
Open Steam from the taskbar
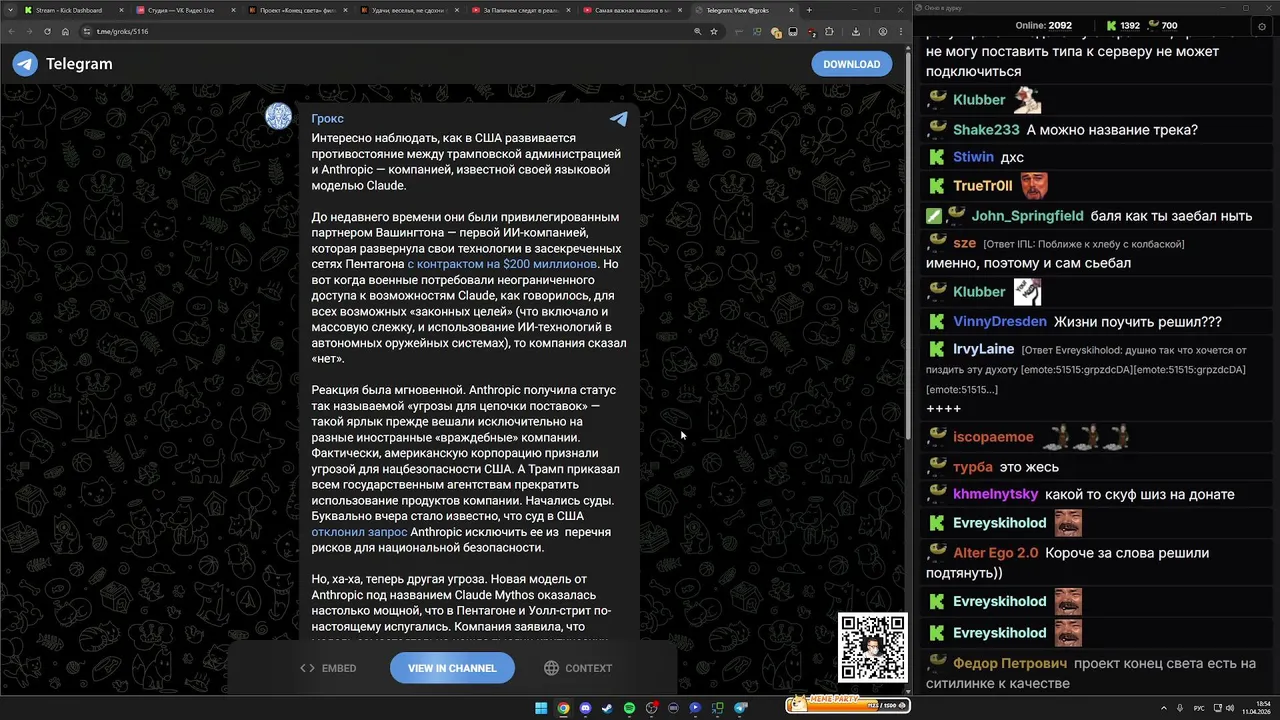(x=607, y=708)
